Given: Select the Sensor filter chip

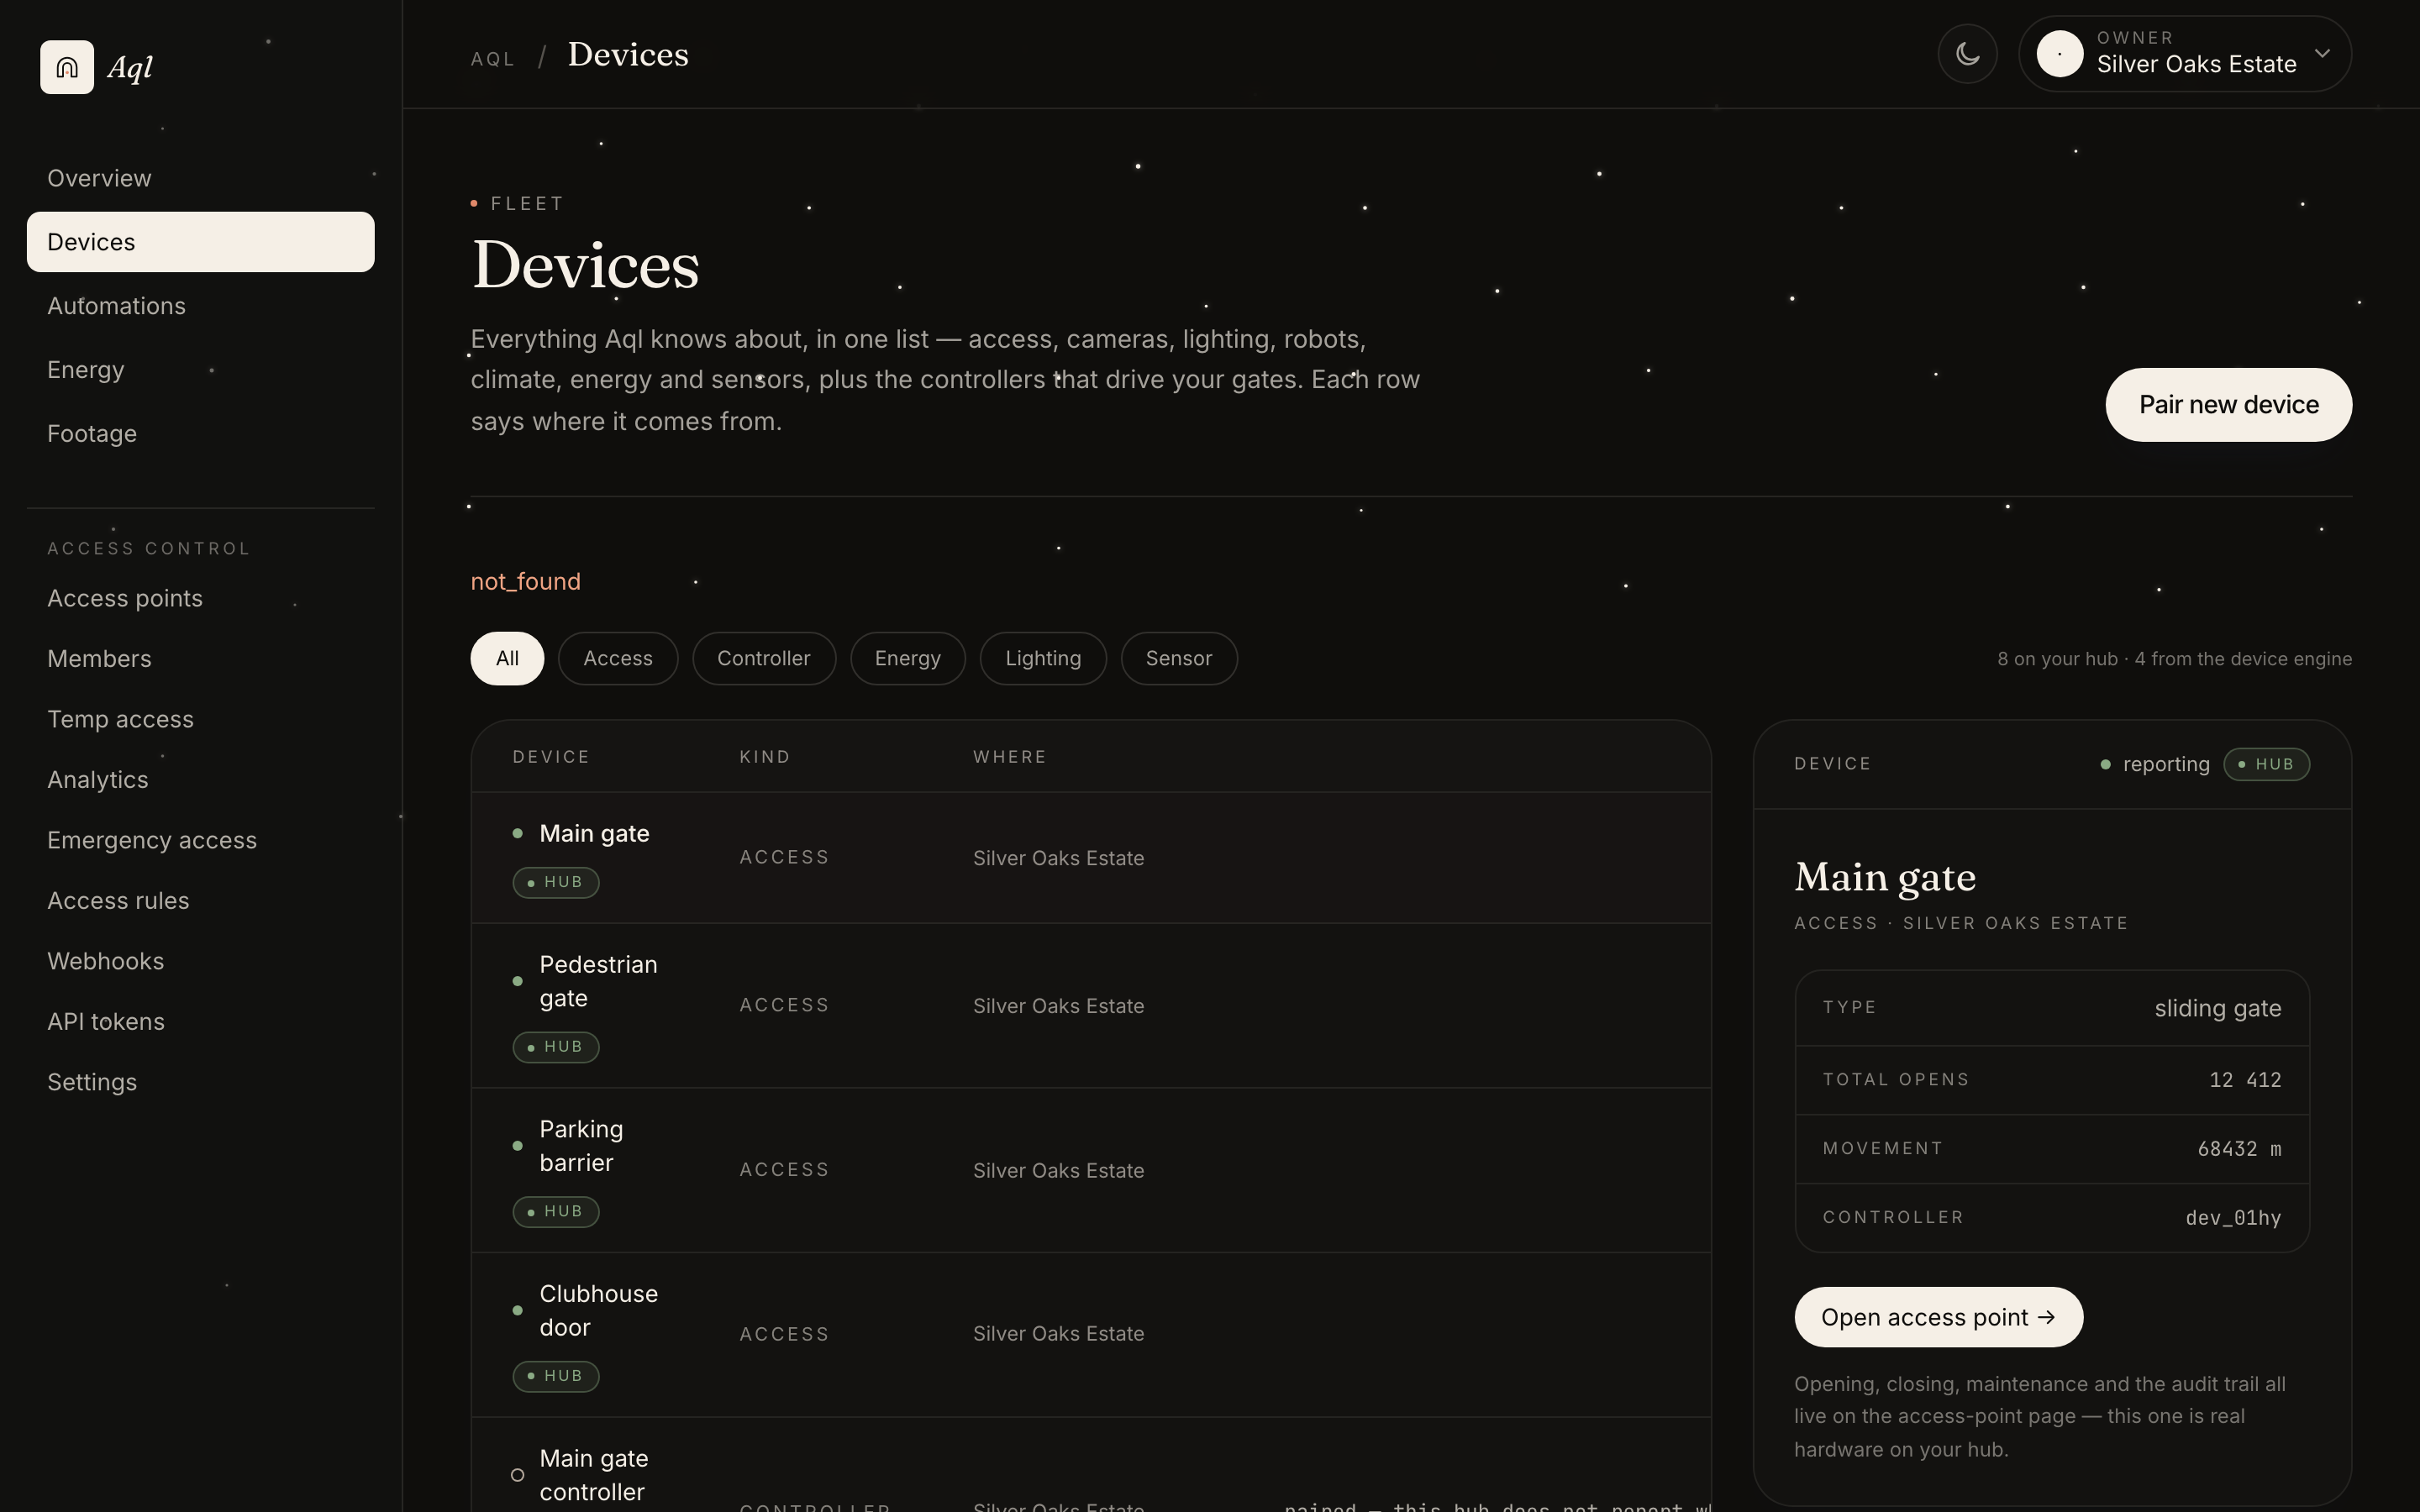Looking at the screenshot, I should tap(1179, 658).
